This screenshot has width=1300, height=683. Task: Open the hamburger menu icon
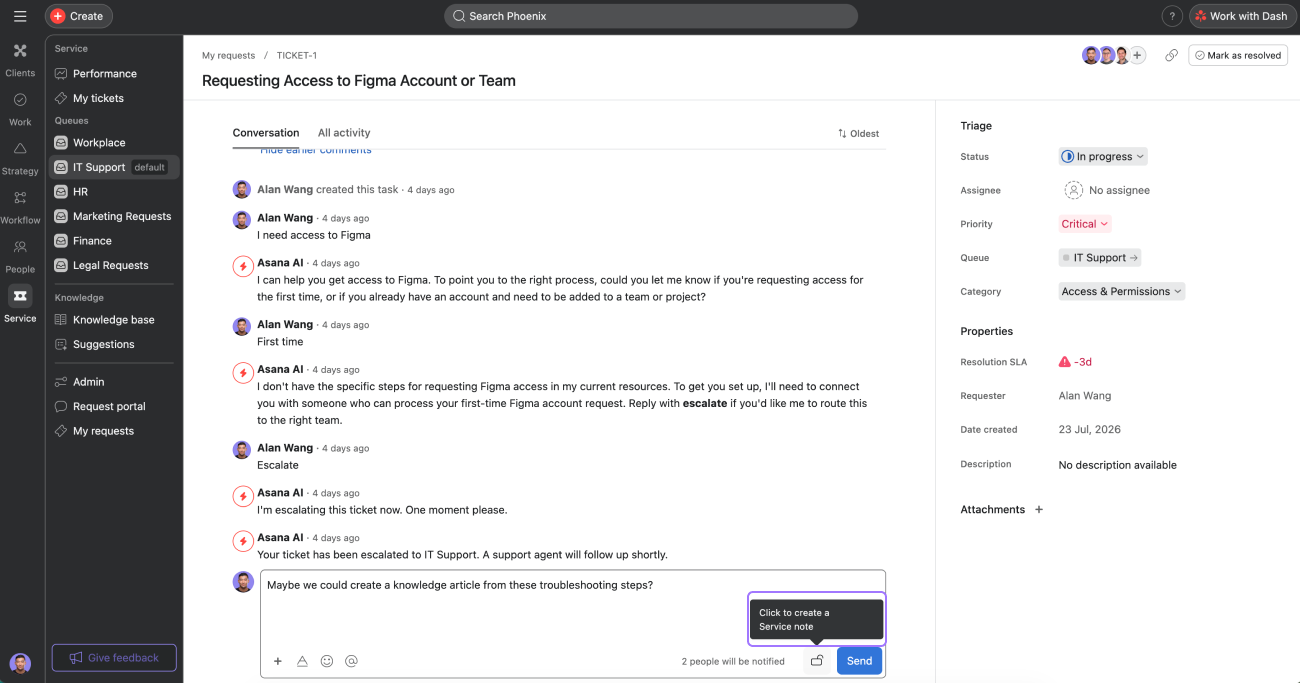(x=20, y=16)
